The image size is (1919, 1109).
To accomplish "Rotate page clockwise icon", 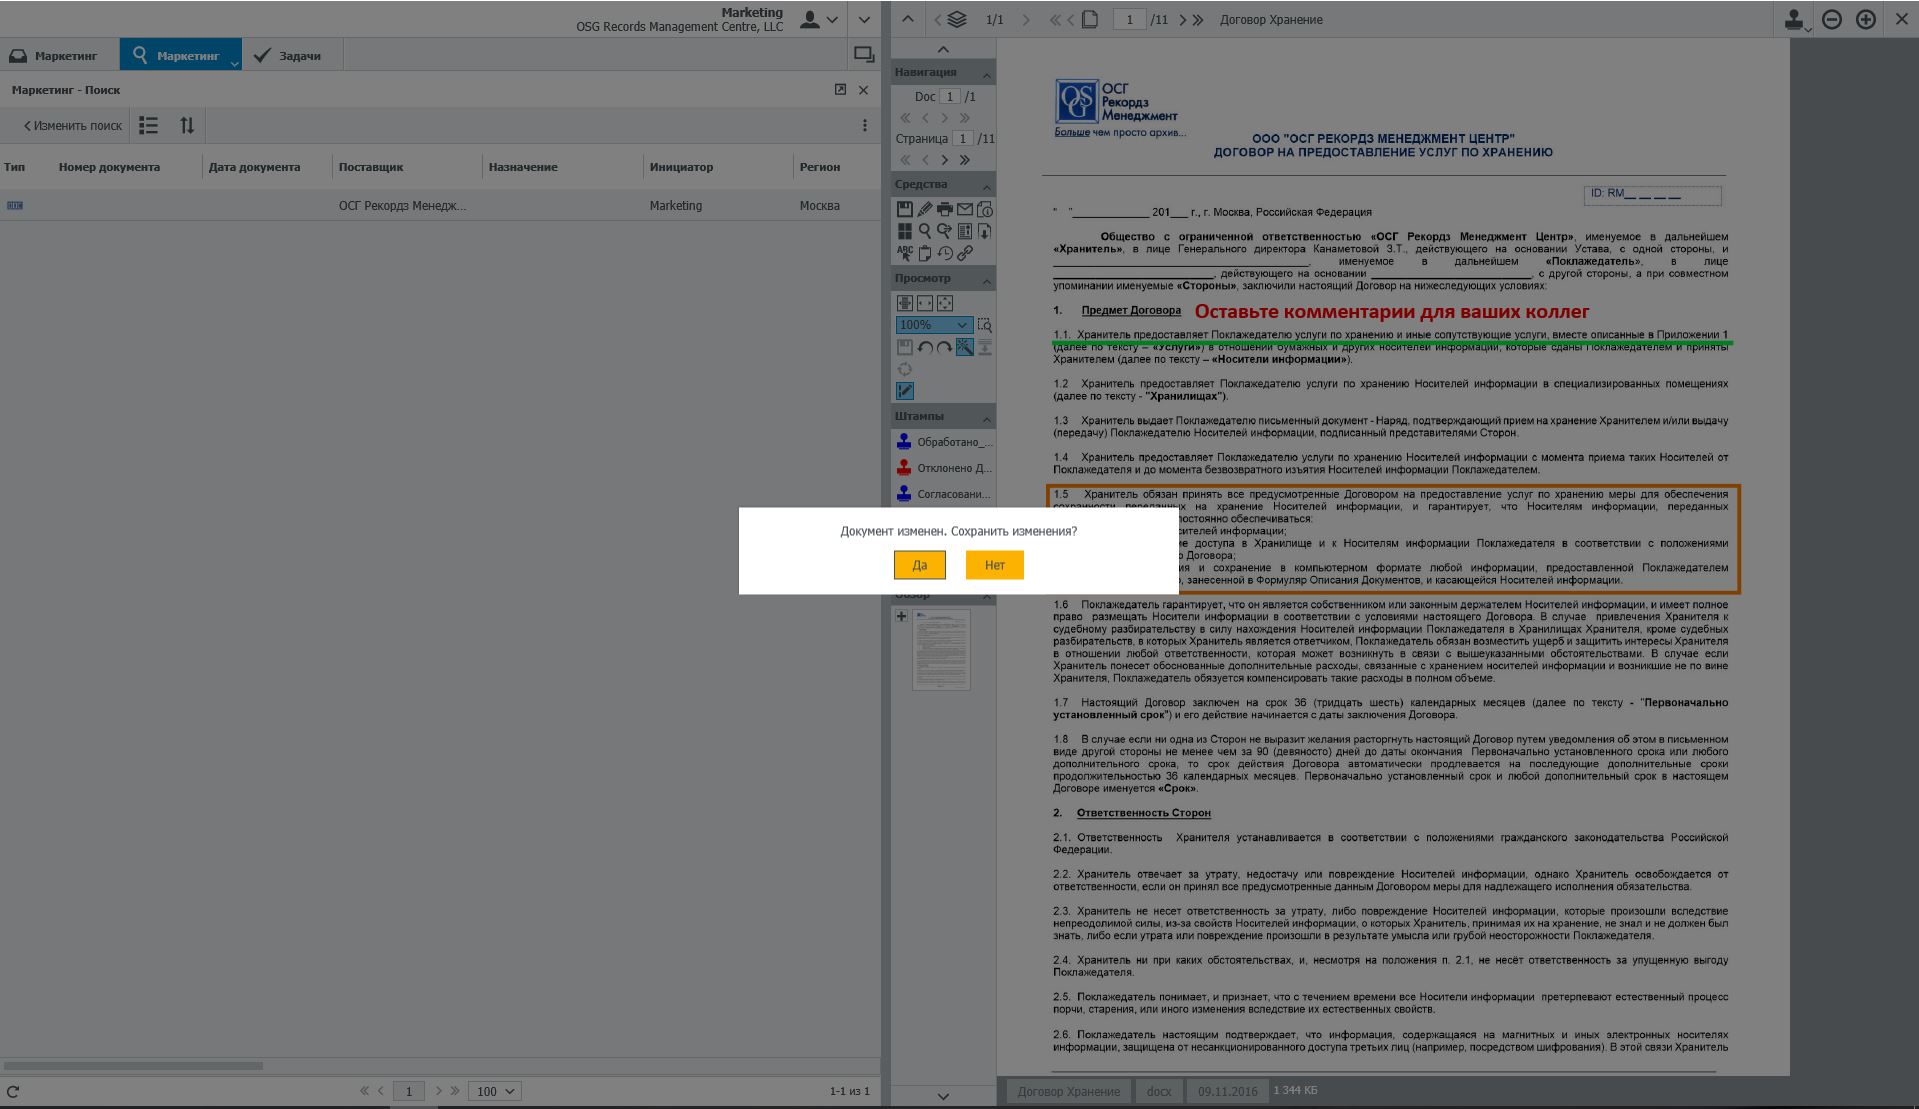I will pyautogui.click(x=944, y=347).
